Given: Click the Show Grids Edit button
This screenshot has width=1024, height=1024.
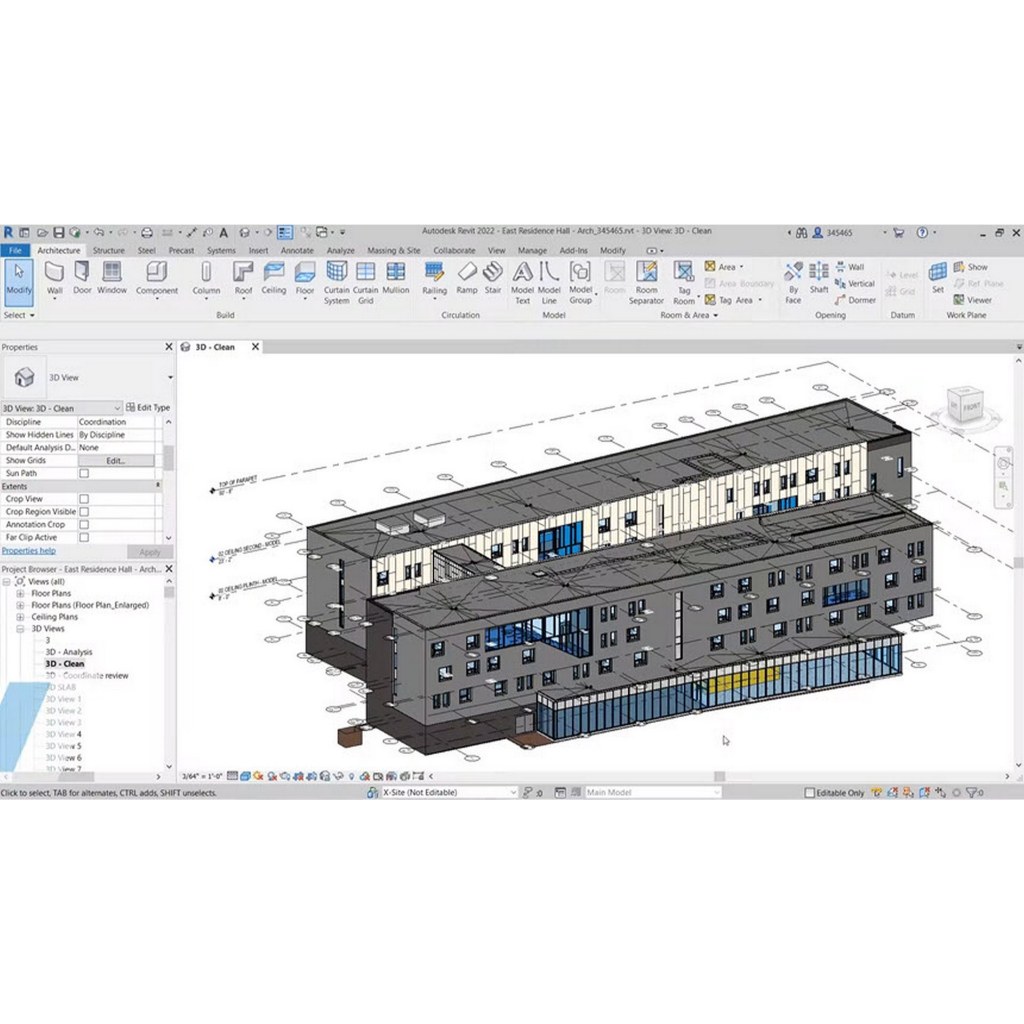Looking at the screenshot, I should point(116,461).
